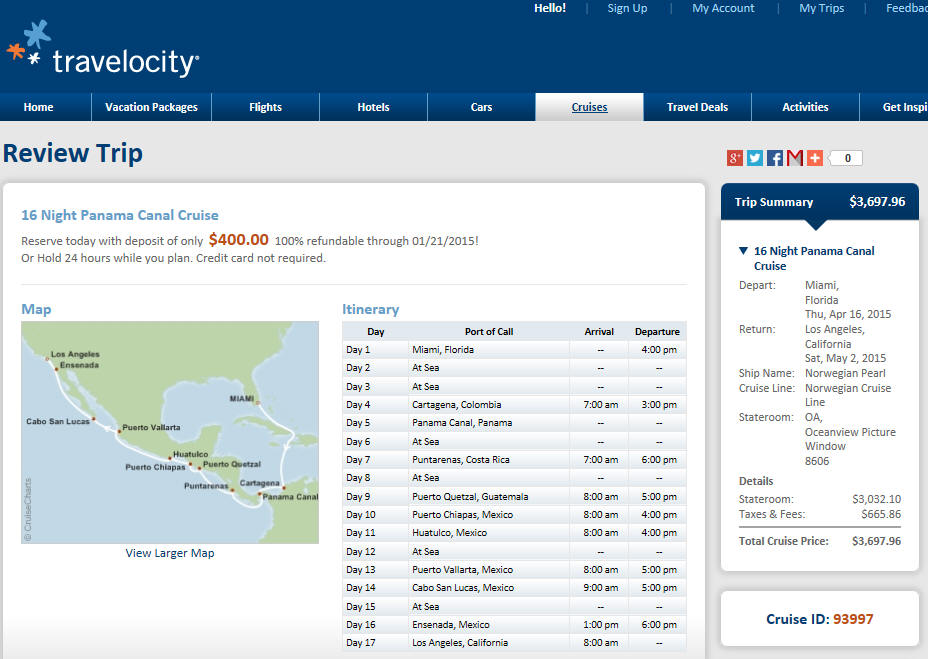Click the 9:00 am Cabo San Lucas arrival
928x659 pixels.
(600, 588)
